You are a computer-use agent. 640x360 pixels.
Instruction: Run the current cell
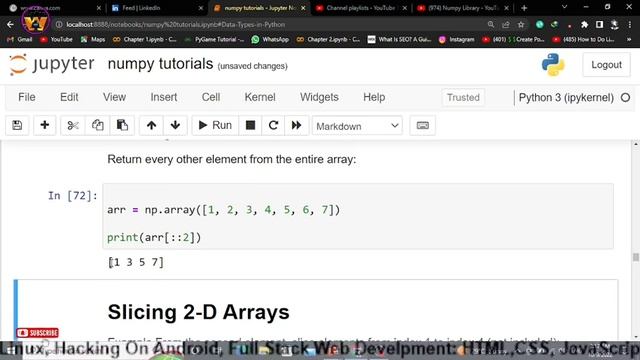click(215, 125)
